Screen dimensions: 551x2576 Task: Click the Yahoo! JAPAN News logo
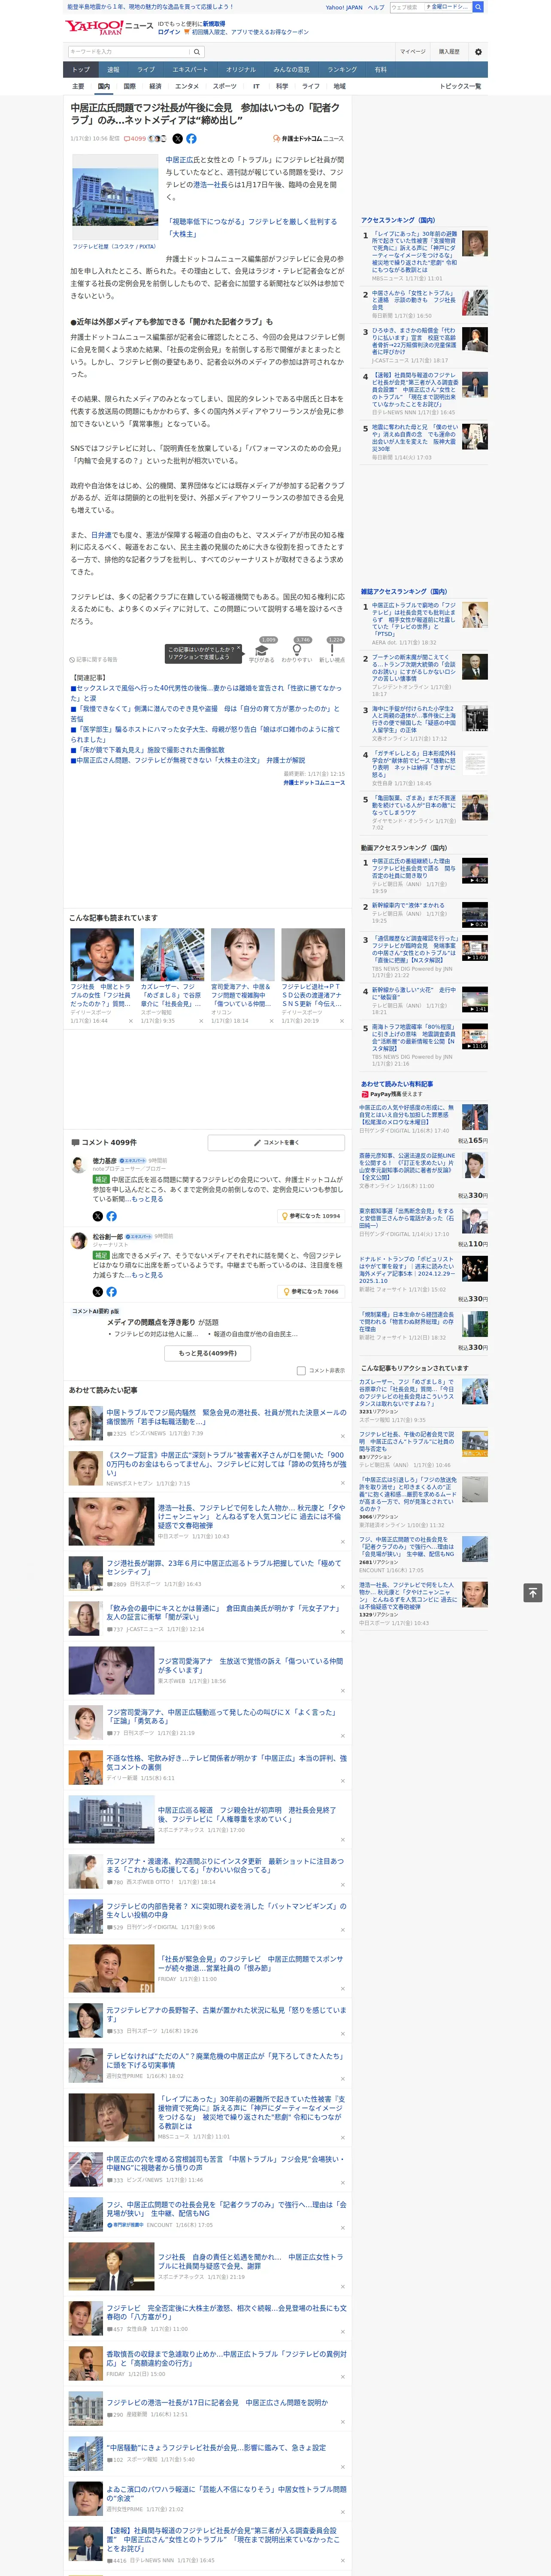pos(109,27)
